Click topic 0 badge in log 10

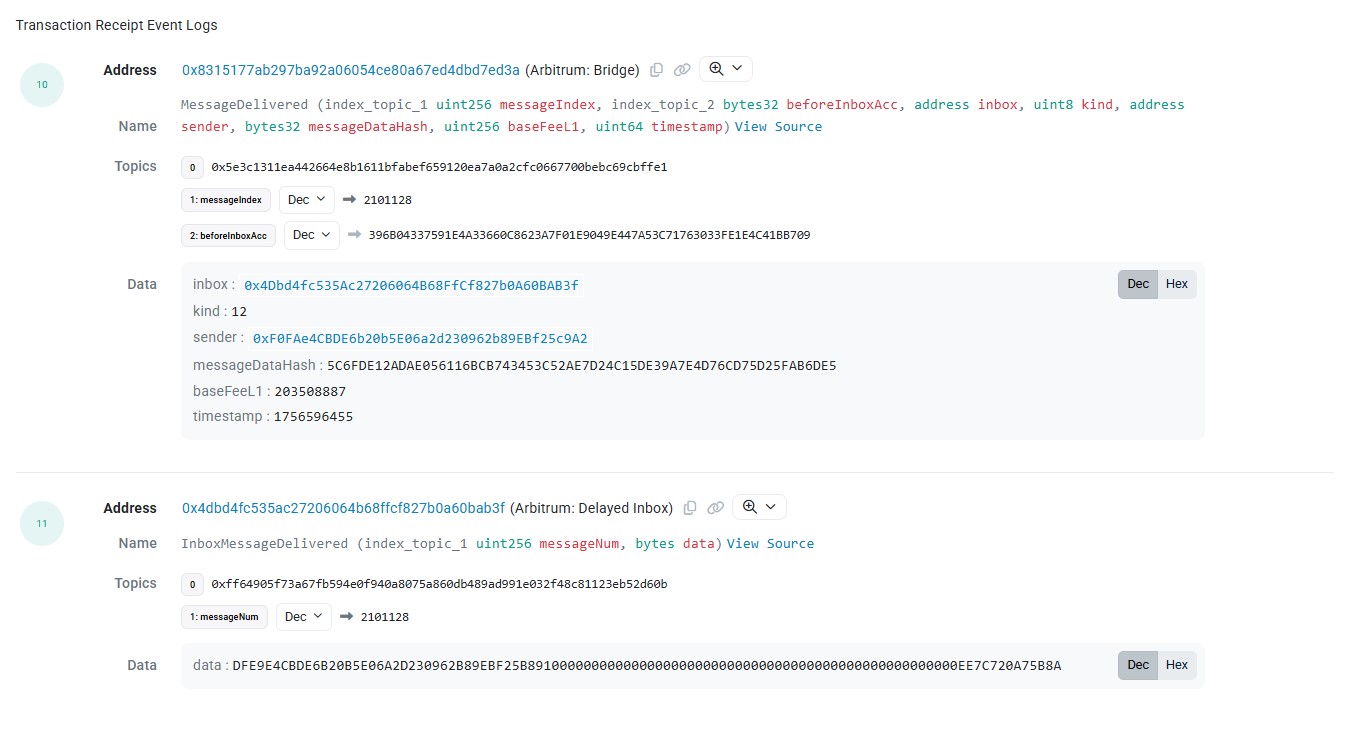[x=192, y=167]
